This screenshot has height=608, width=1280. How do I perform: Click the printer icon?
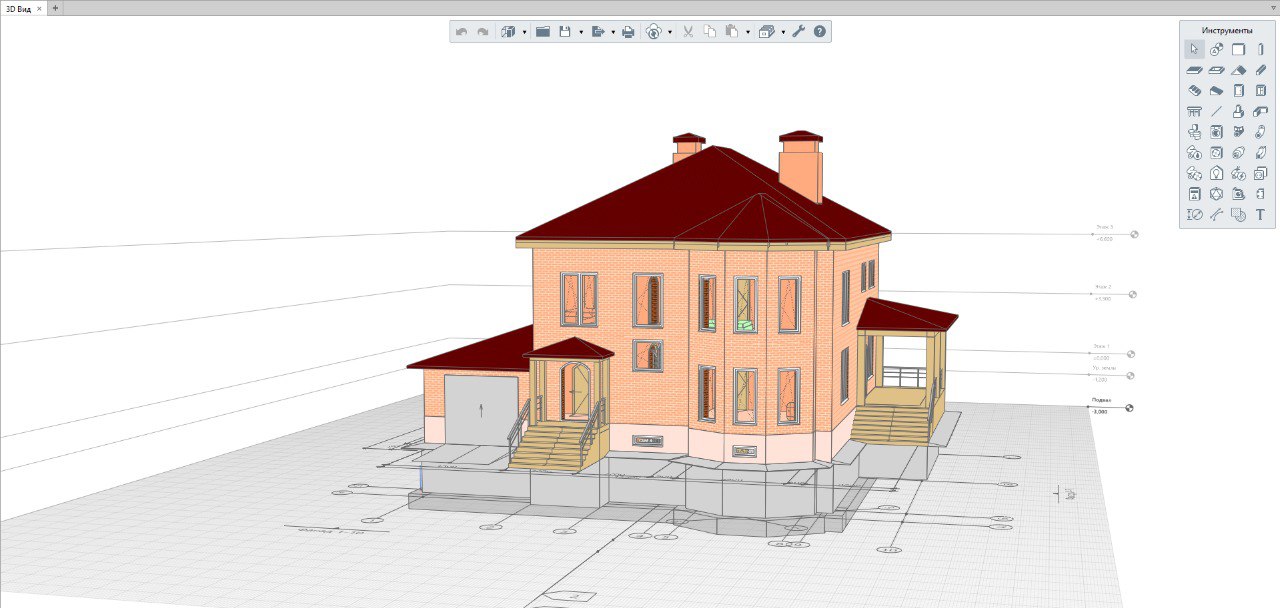628,32
